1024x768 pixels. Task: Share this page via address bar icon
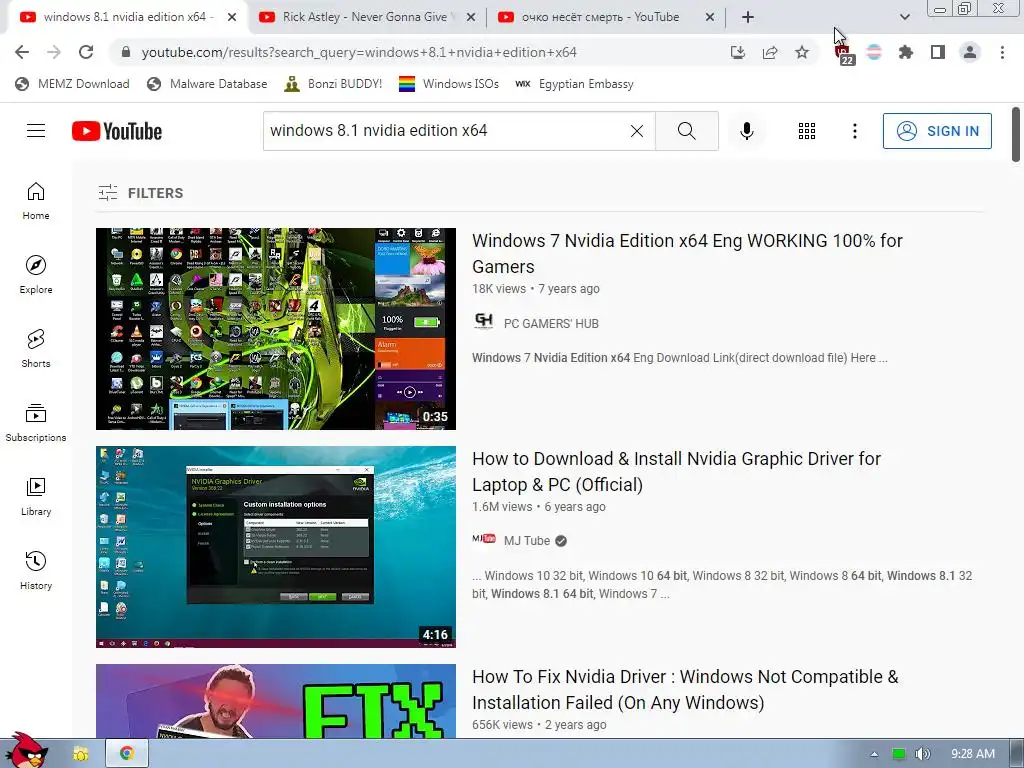coord(770,52)
